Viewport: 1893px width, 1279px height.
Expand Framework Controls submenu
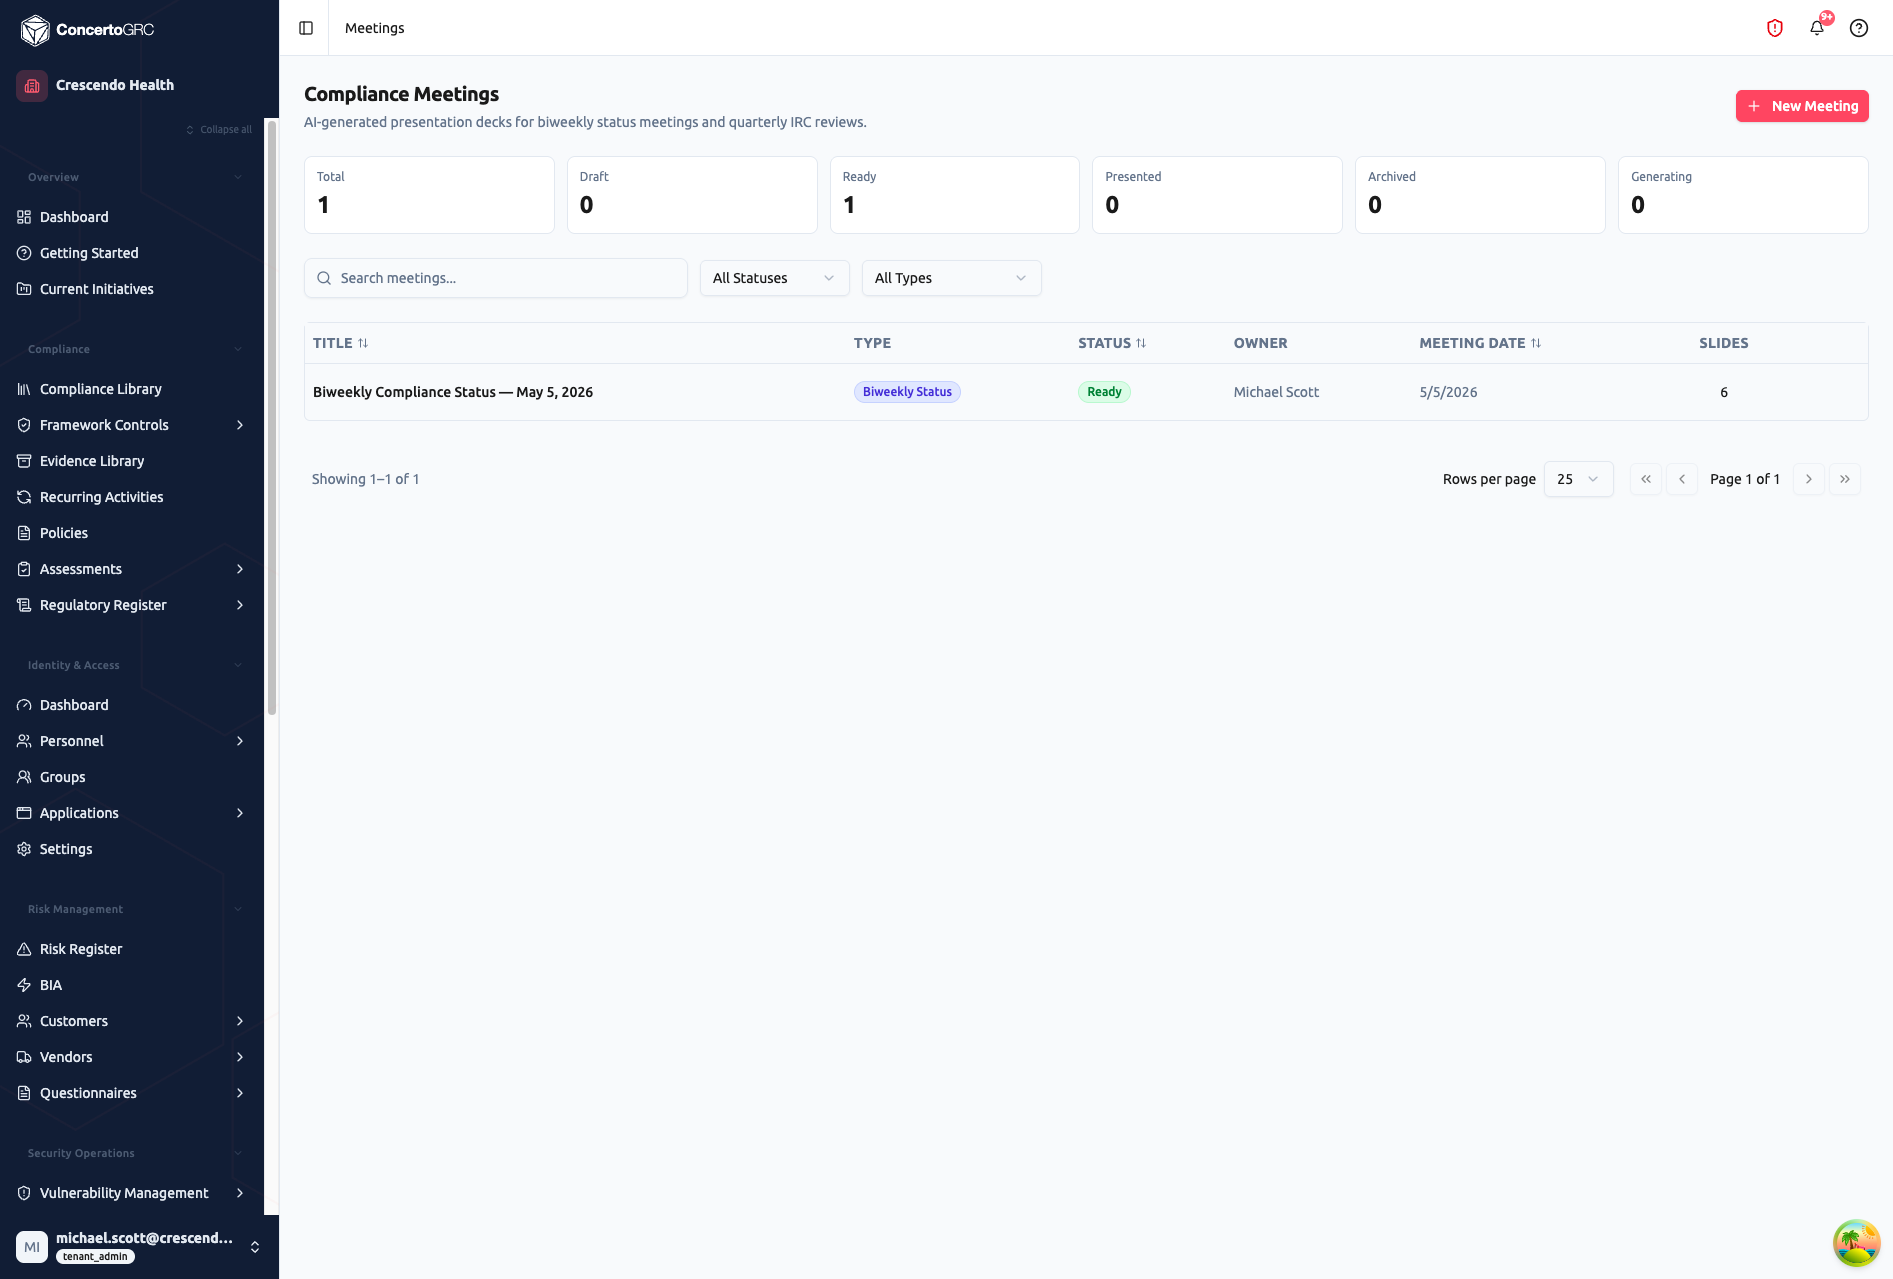click(x=240, y=425)
